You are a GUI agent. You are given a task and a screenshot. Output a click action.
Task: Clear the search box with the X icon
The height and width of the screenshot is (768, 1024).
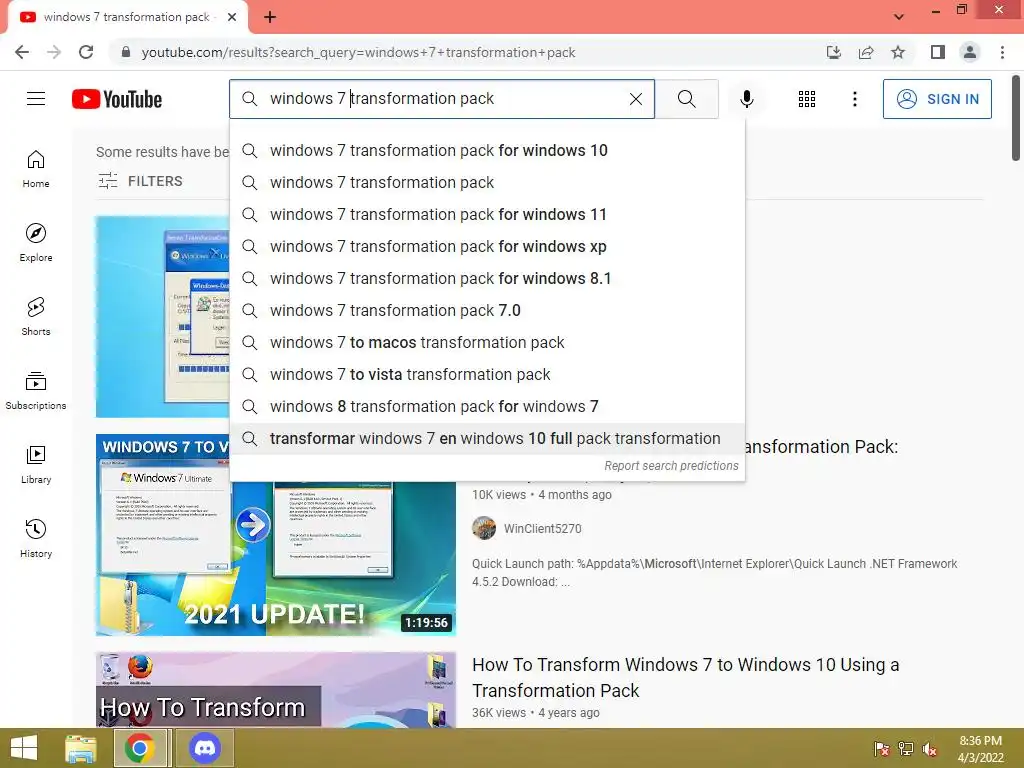[635, 99]
